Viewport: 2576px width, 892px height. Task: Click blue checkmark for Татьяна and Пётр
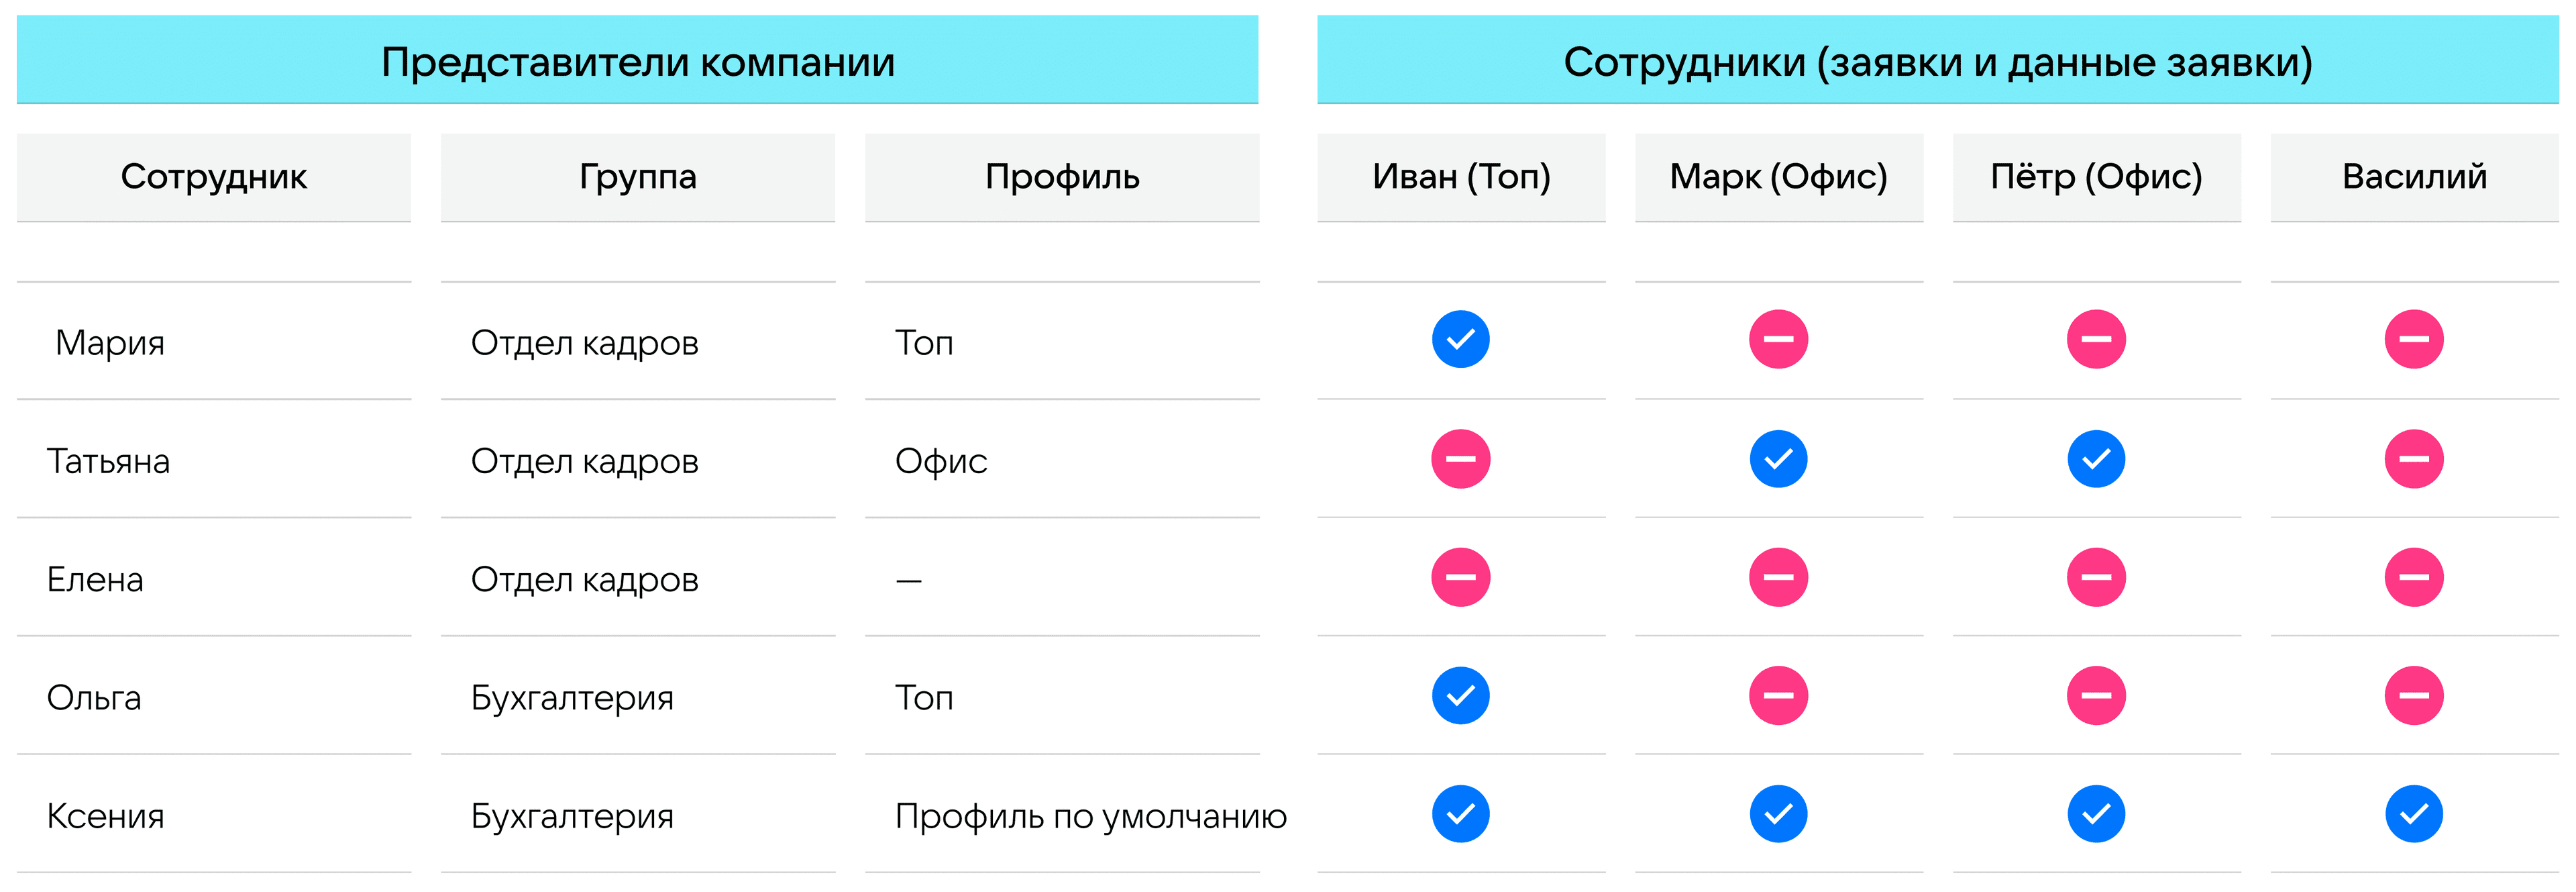pyautogui.click(x=2096, y=459)
